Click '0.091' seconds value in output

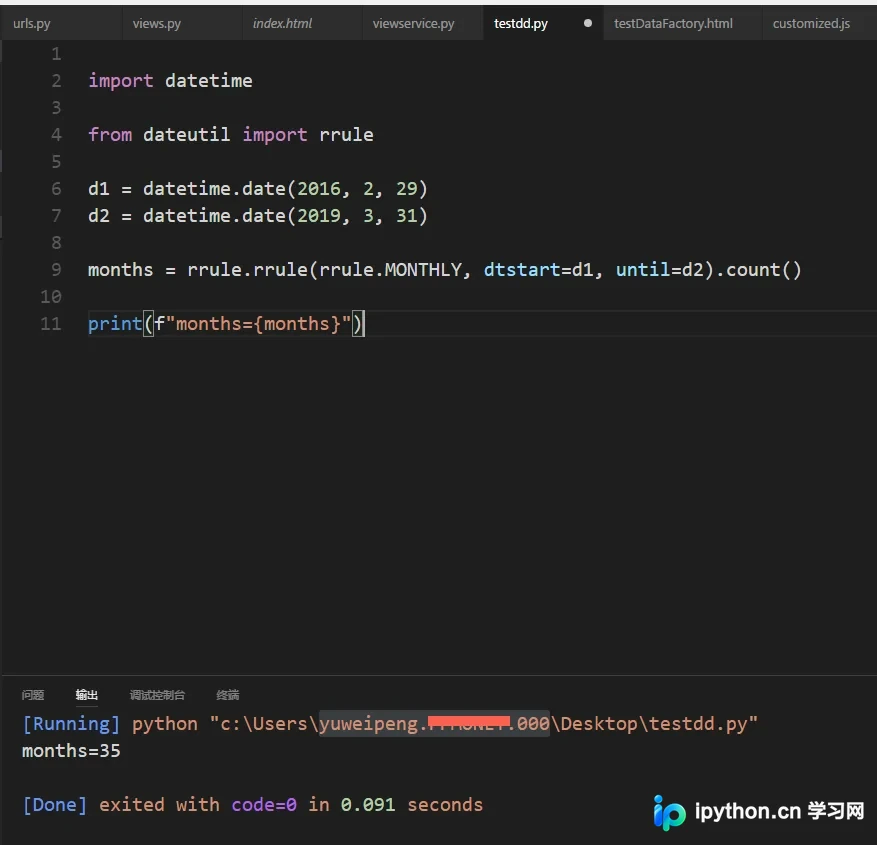[x=368, y=805]
